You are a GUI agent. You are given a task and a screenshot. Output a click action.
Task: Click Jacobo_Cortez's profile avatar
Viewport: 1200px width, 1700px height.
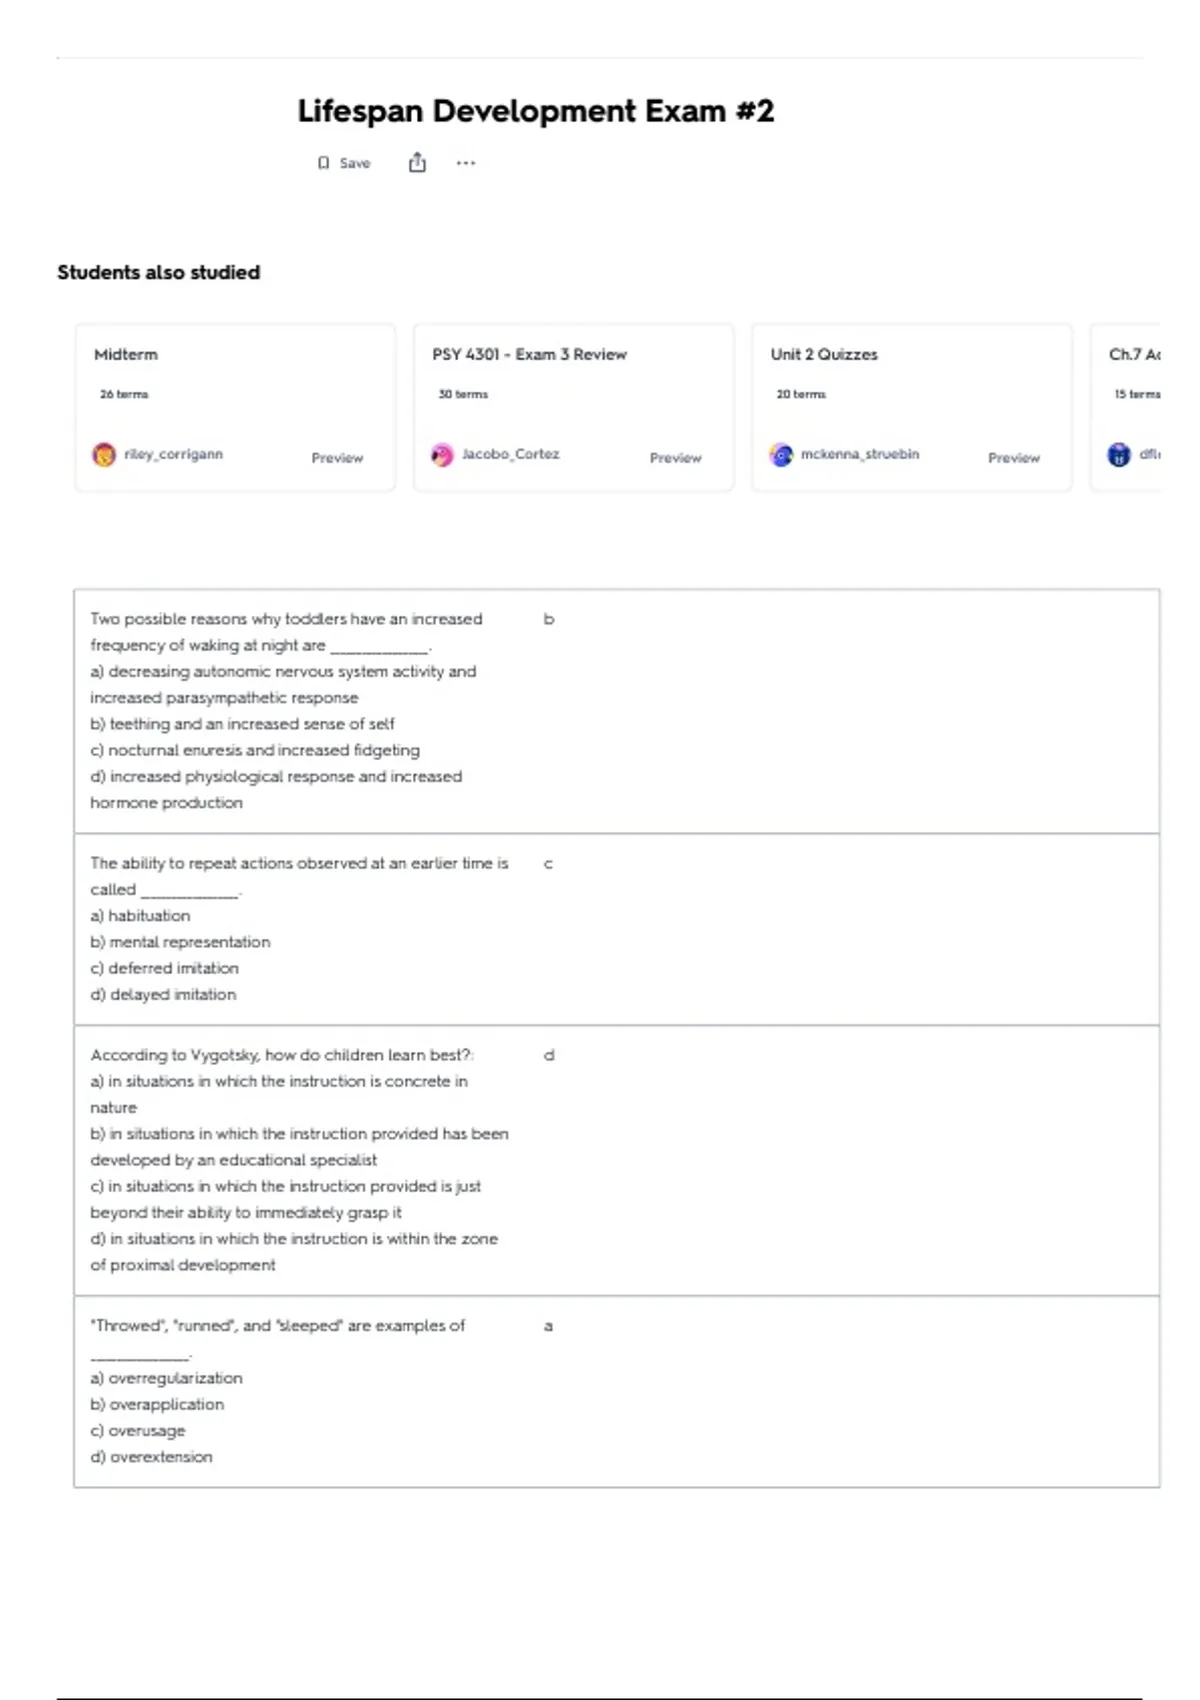[442, 455]
